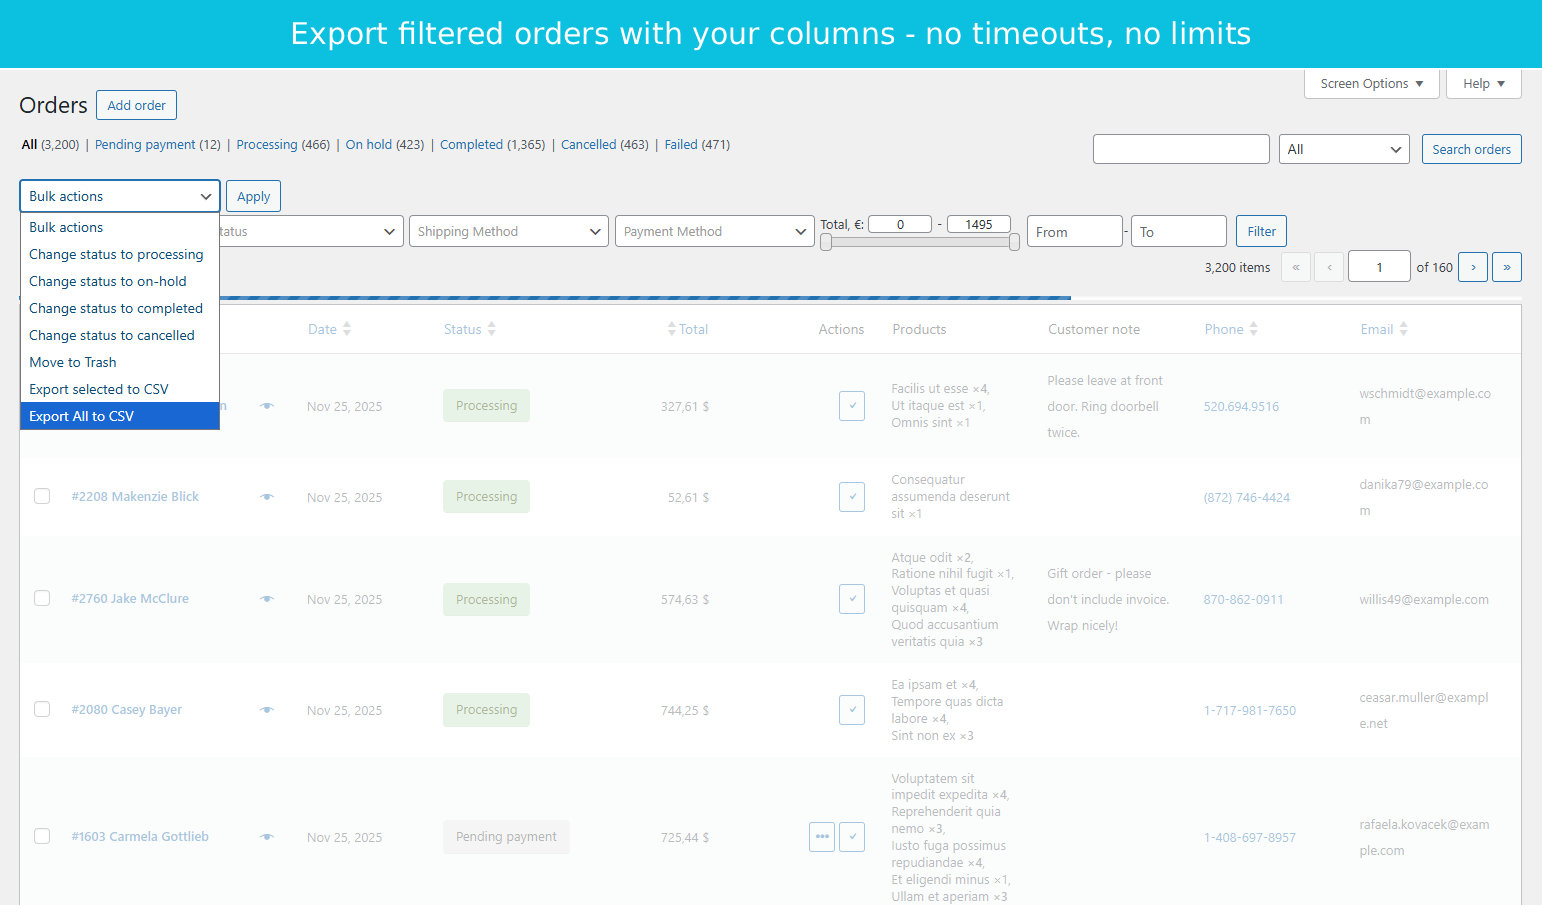The width and height of the screenshot is (1542, 905).
Task: Go to the next page with › arrow
Action: tap(1472, 267)
